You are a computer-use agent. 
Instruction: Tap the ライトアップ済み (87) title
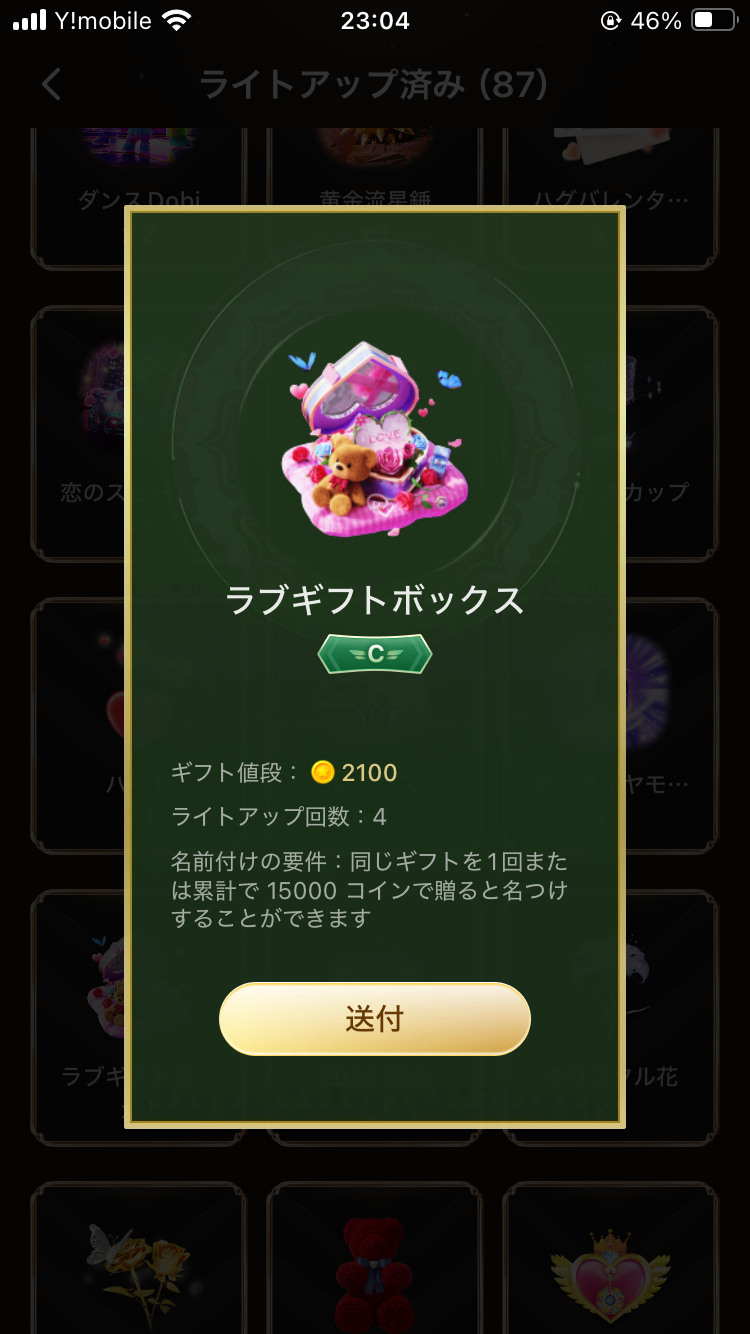click(x=374, y=84)
